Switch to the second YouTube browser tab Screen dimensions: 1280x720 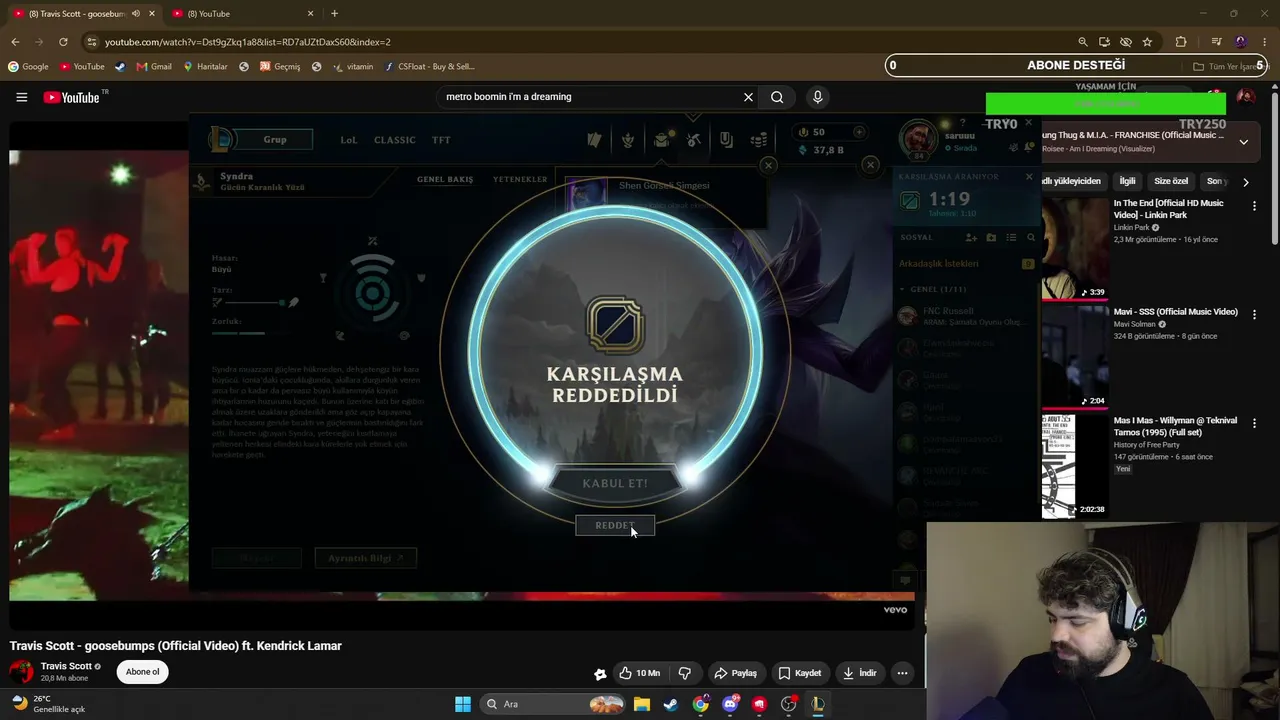click(x=243, y=14)
